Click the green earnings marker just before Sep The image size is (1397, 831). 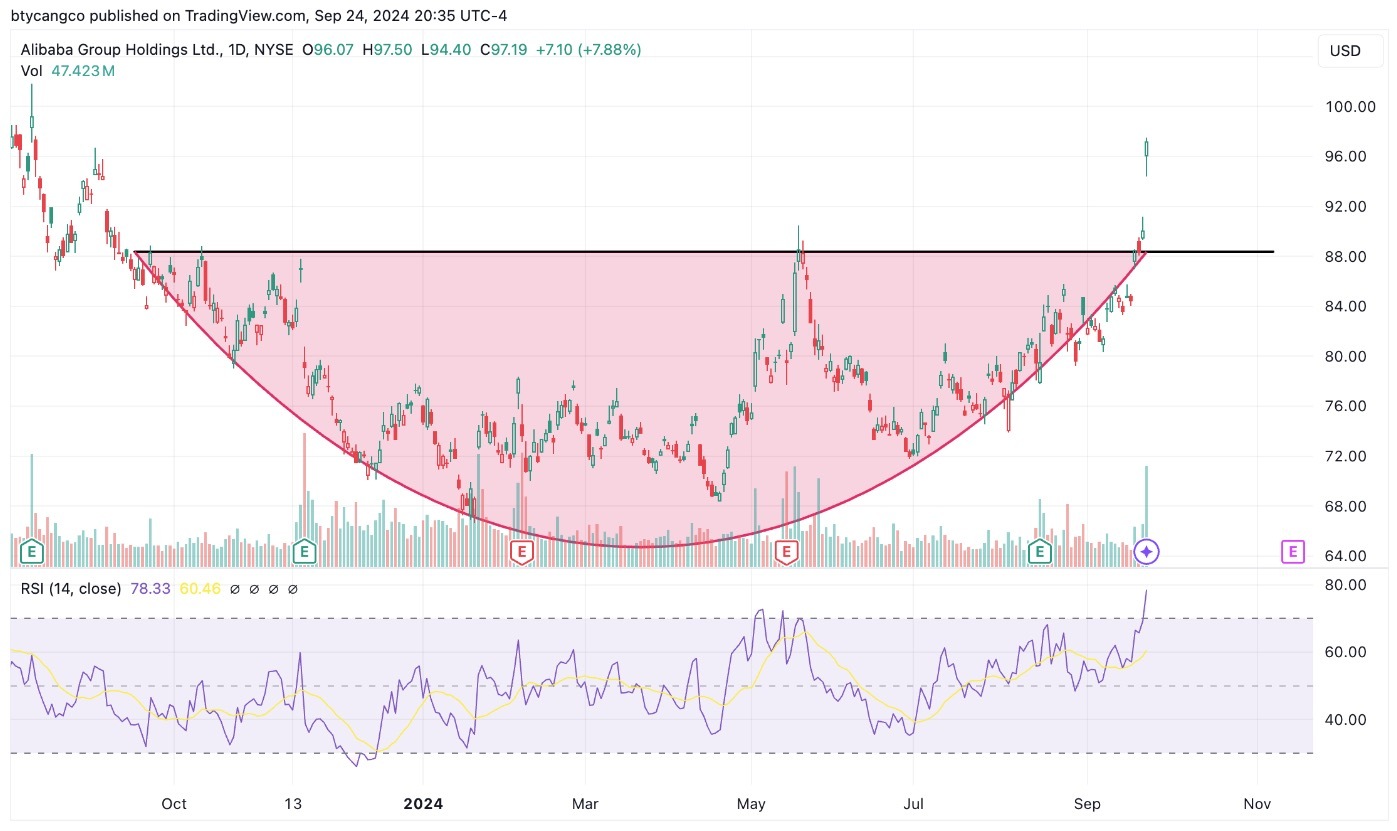(1040, 551)
